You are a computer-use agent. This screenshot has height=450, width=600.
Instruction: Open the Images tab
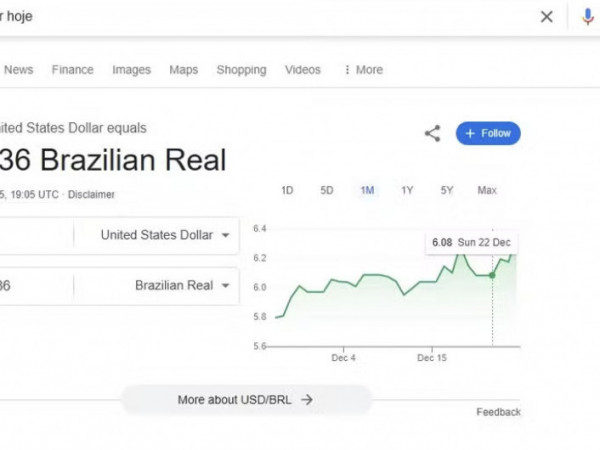click(131, 70)
